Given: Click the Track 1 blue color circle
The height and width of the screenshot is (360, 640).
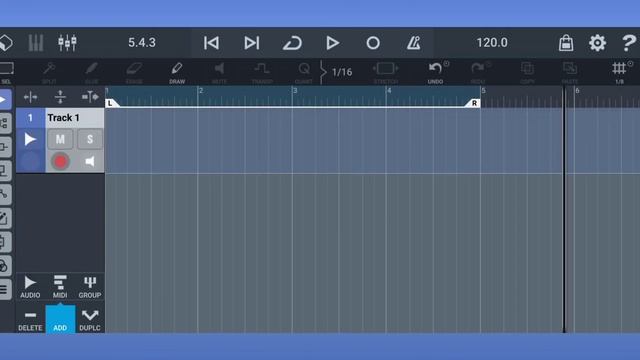Looking at the screenshot, I should [x=30, y=162].
